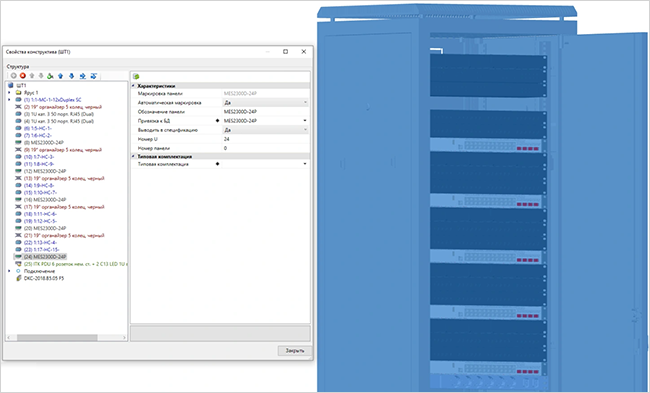This screenshot has width=650, height=393.
Task: Collapse the Типовая комплектация section header
Action: [x=134, y=156]
